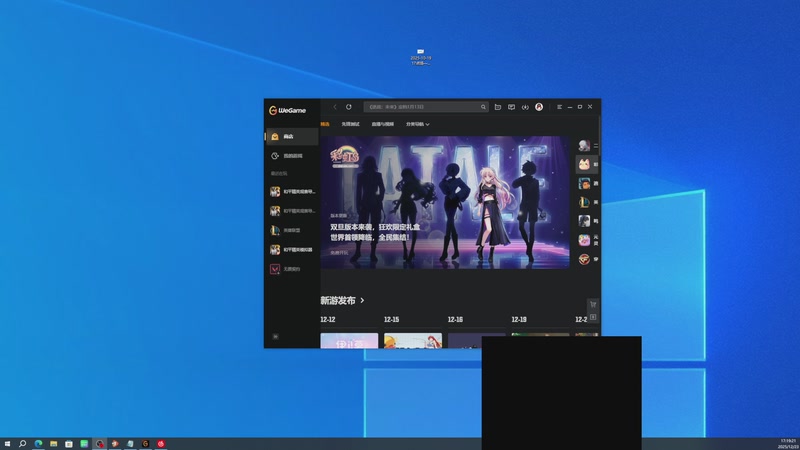Refresh the WeGame store page
The height and width of the screenshot is (450, 800).
click(349, 107)
